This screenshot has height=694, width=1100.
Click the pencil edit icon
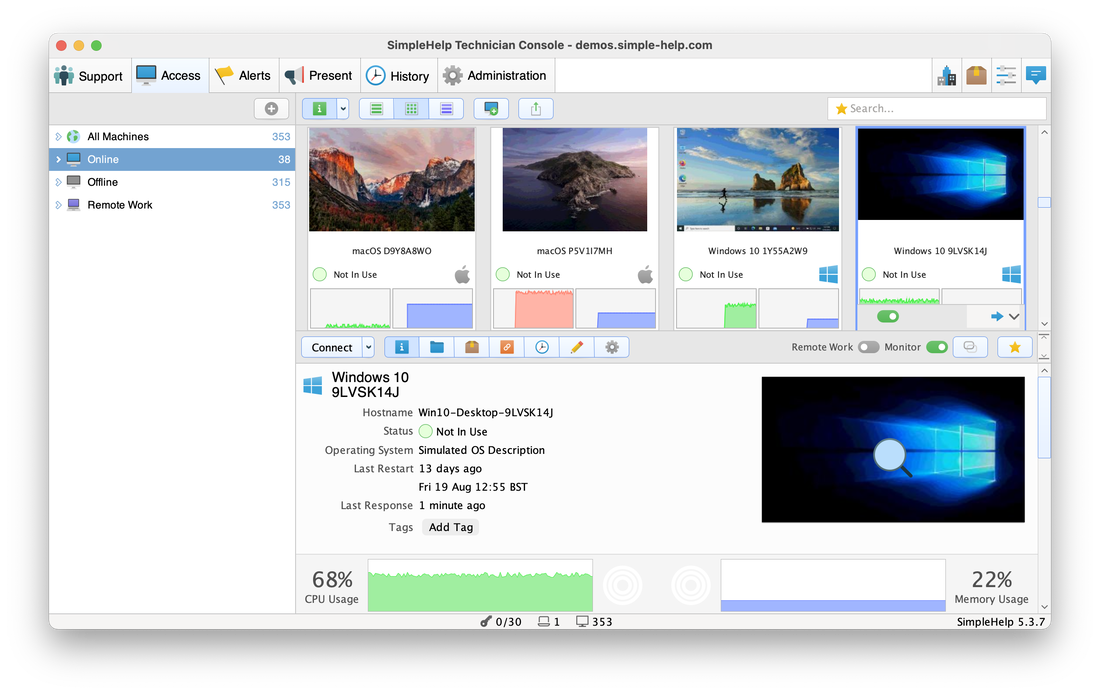coord(577,347)
